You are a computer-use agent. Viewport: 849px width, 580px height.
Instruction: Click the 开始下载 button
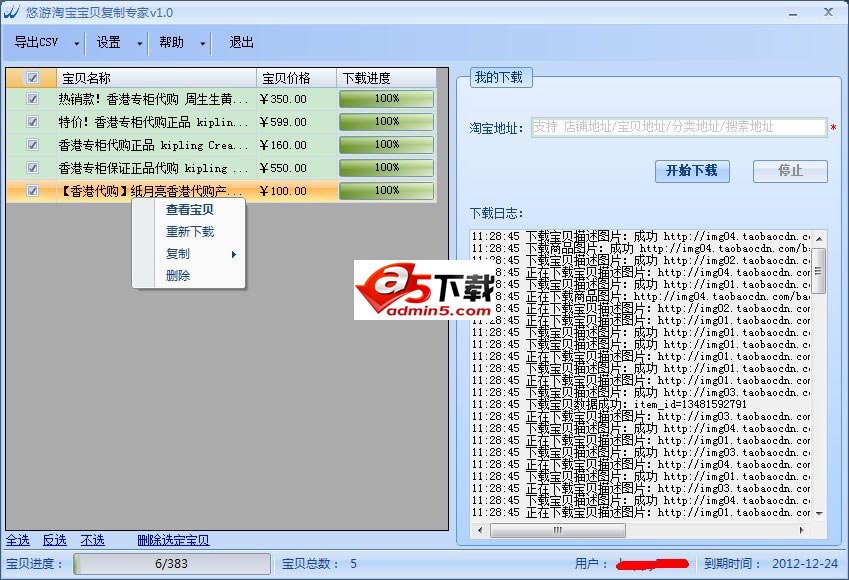[692, 171]
